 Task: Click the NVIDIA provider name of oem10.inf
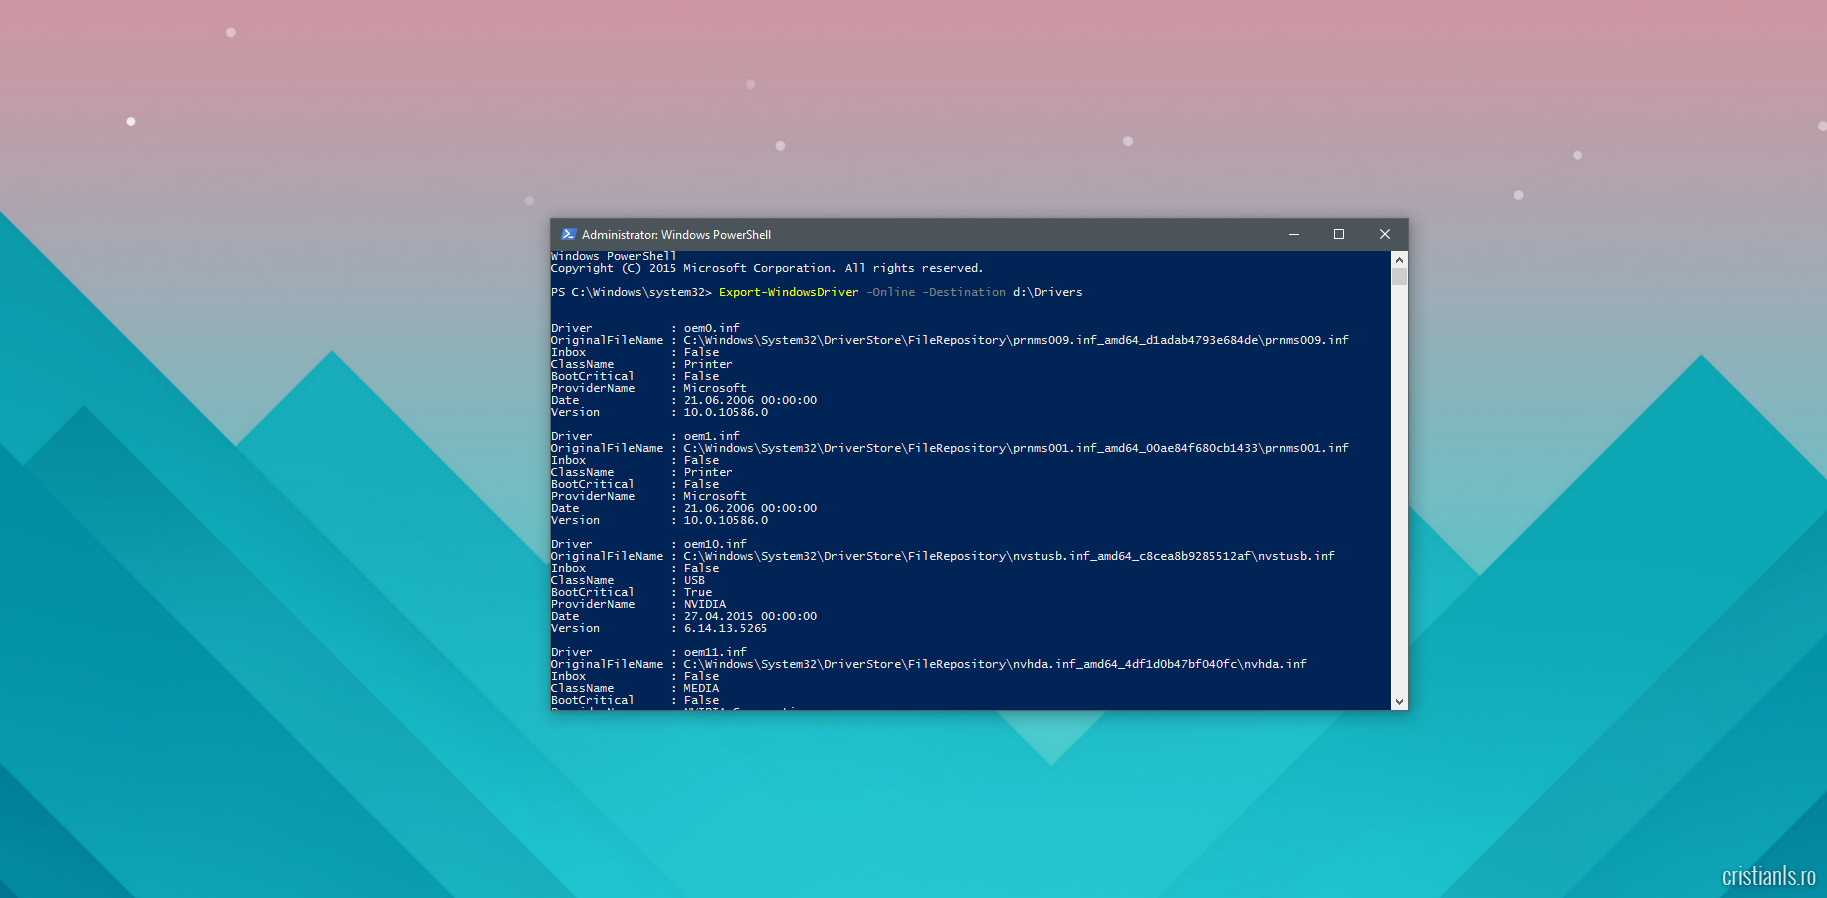[x=705, y=604]
